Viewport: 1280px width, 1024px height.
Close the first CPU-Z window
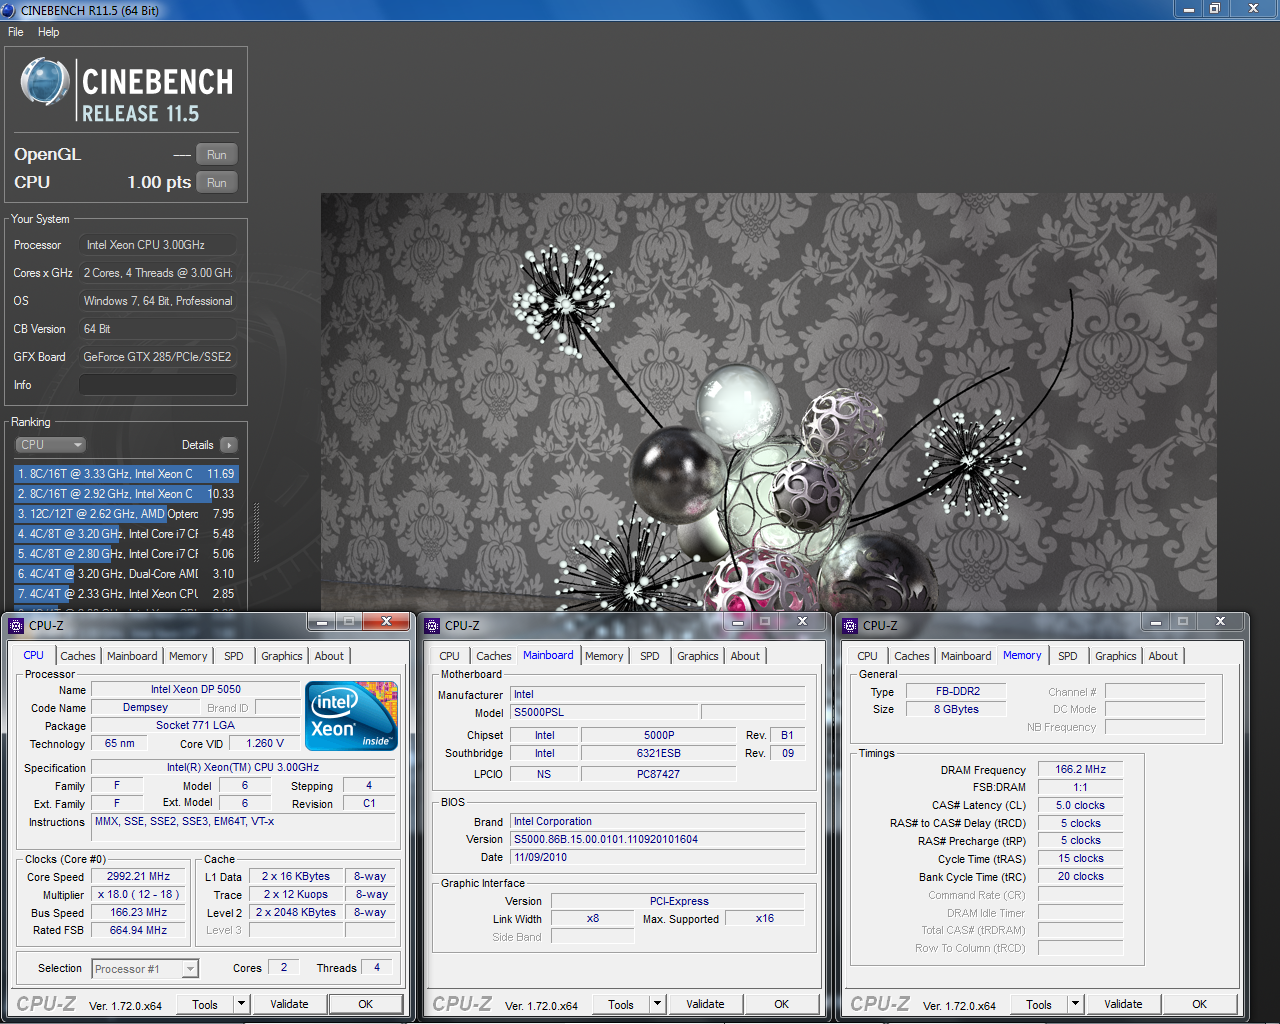tap(385, 621)
